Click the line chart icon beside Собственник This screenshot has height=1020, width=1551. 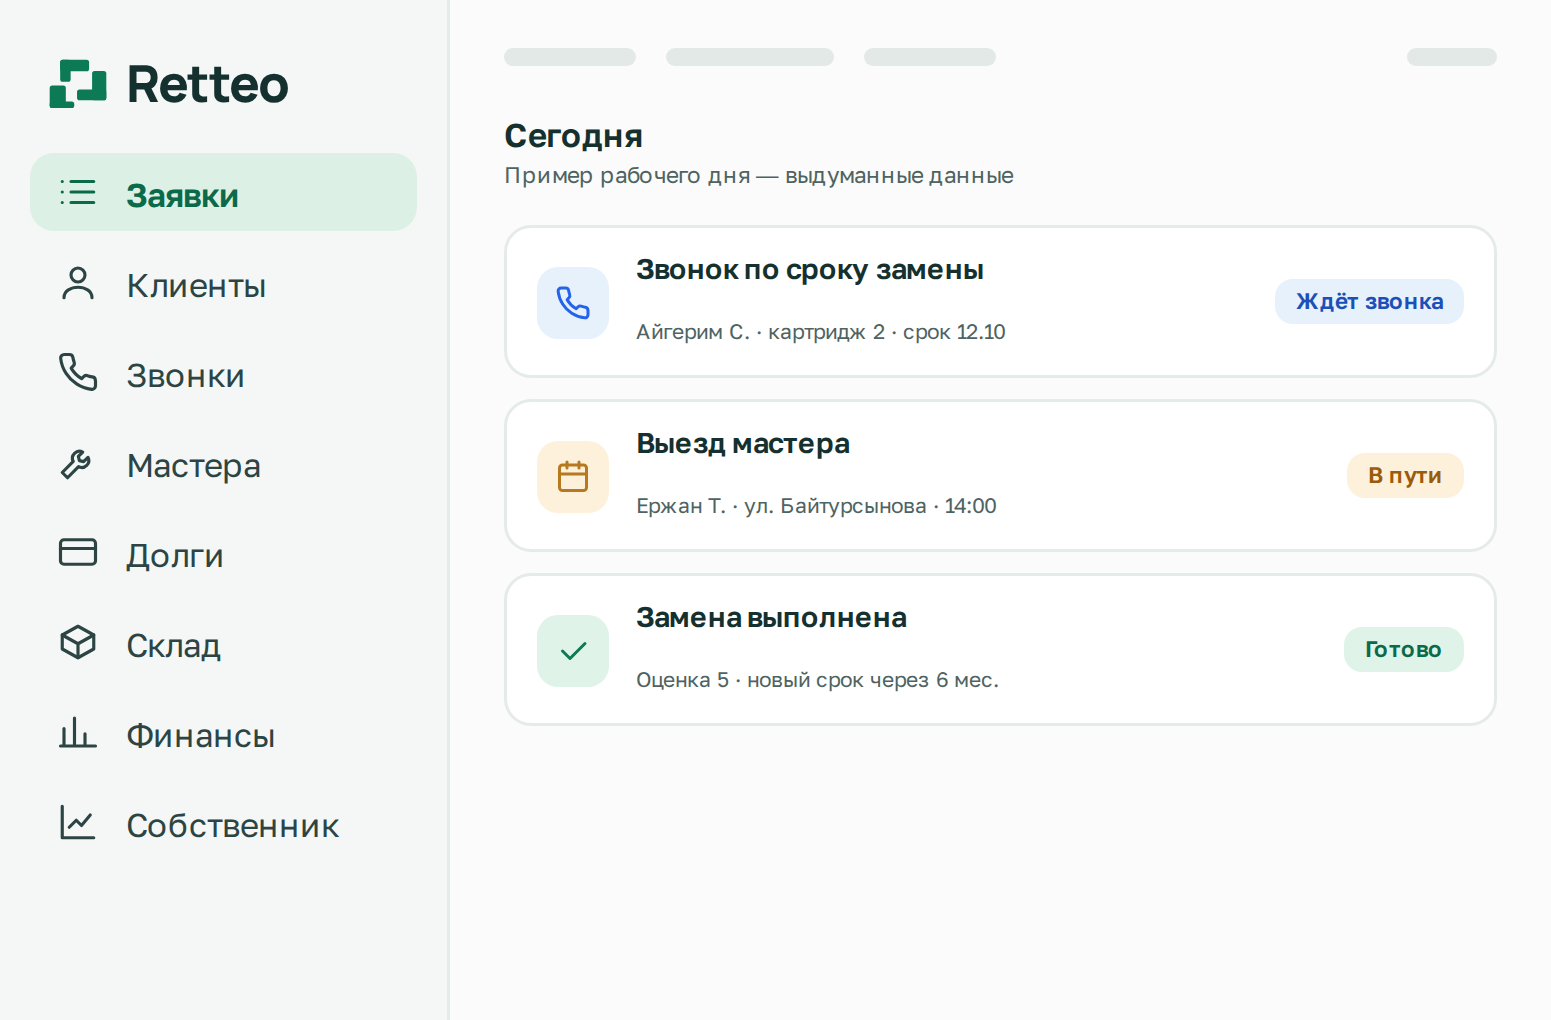click(78, 822)
